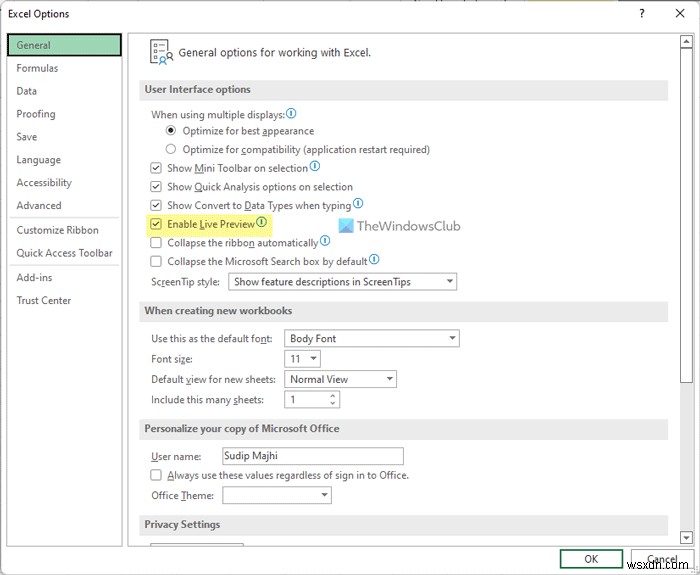Click the General options header icon

(x=161, y=52)
